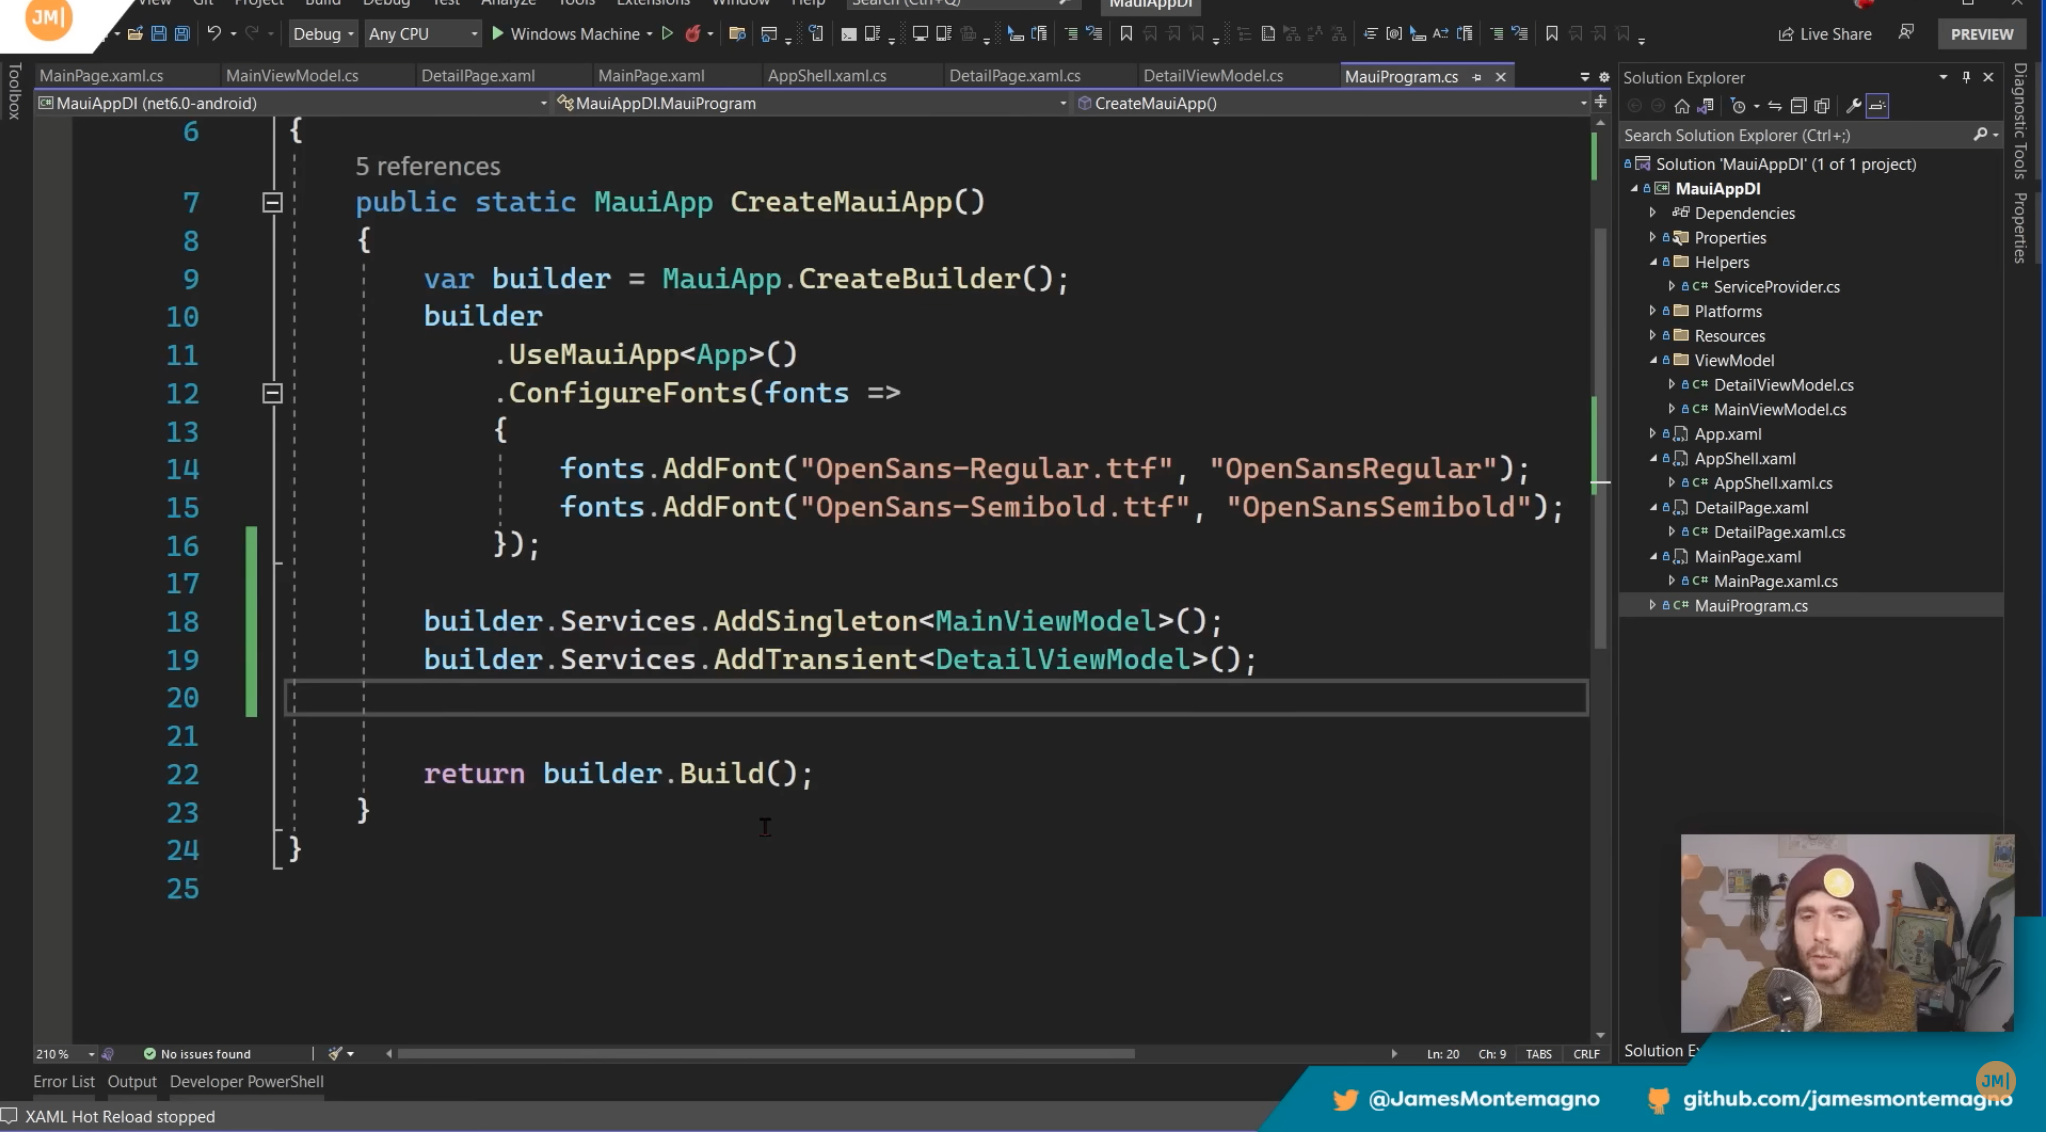
Task: Click the DetailViewModel reference on line 19
Action: point(1062,658)
